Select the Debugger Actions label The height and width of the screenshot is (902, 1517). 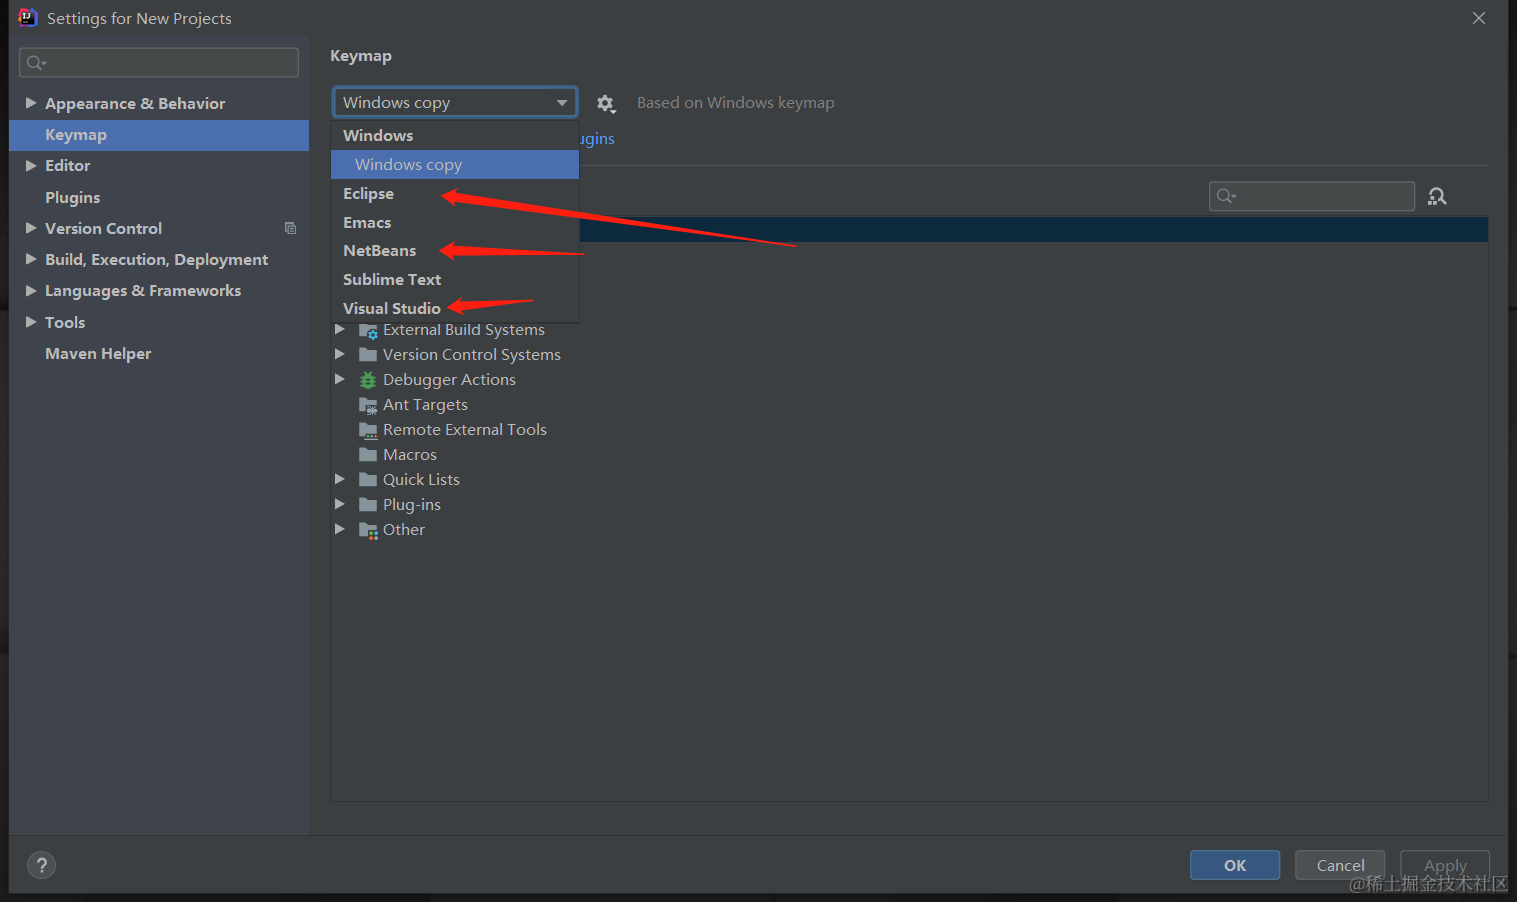[x=449, y=380]
